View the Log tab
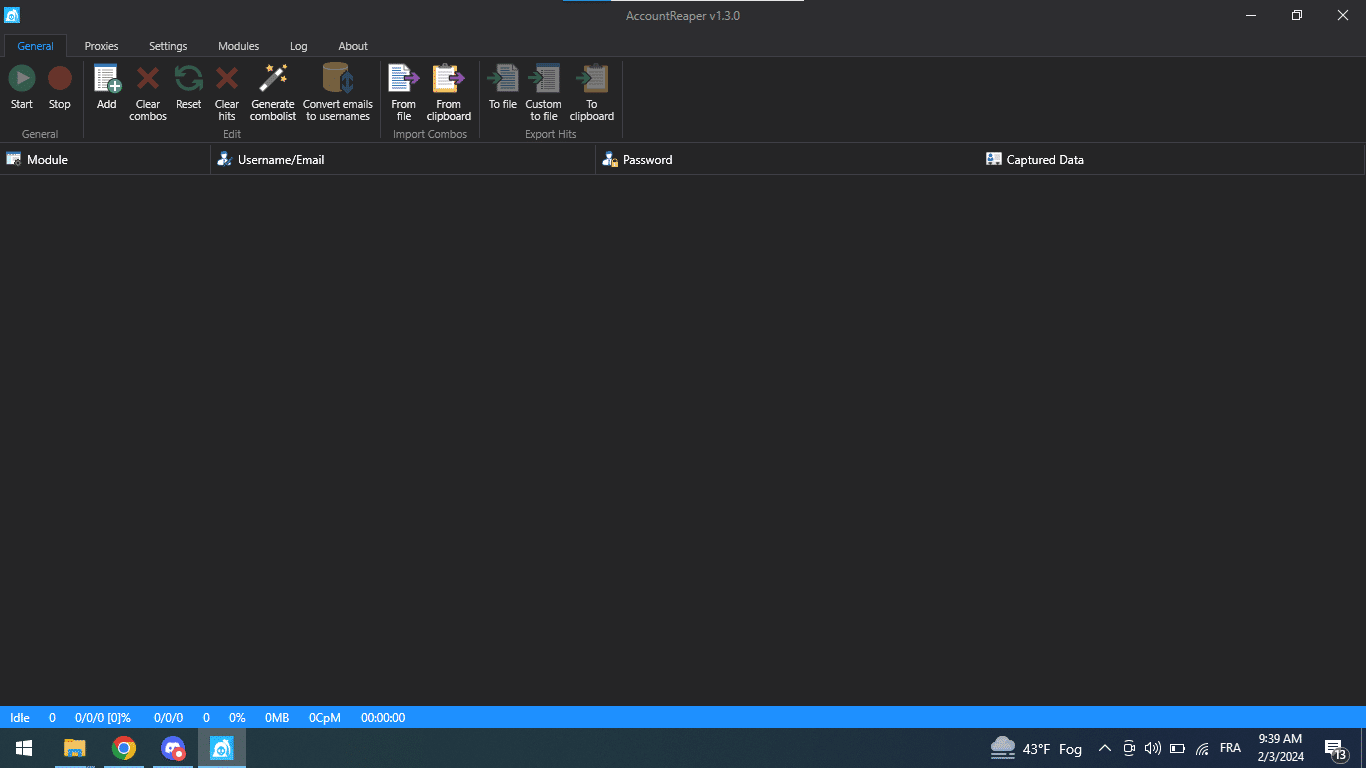The image size is (1366, 768). pyautogui.click(x=298, y=46)
